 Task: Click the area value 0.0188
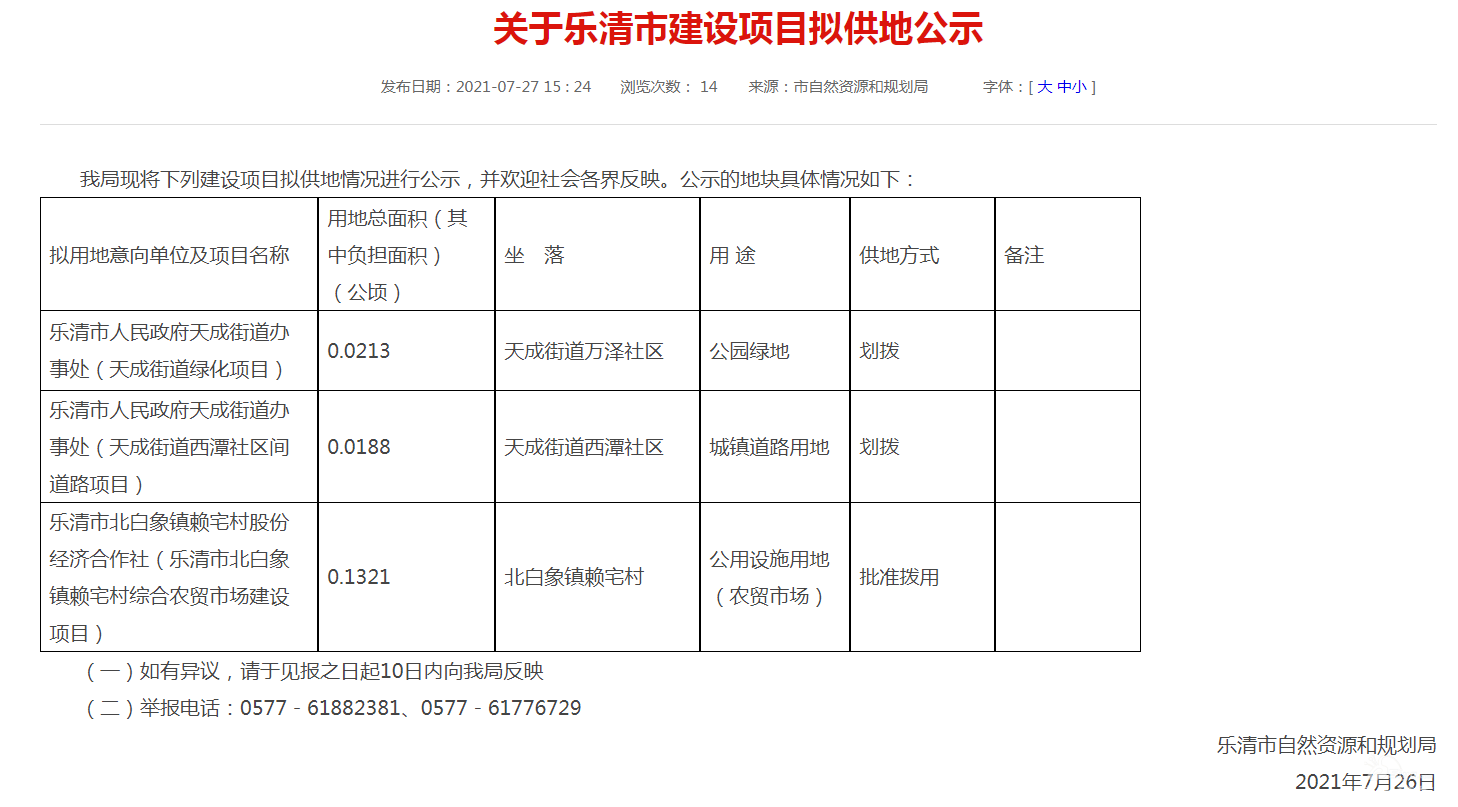coord(359,447)
